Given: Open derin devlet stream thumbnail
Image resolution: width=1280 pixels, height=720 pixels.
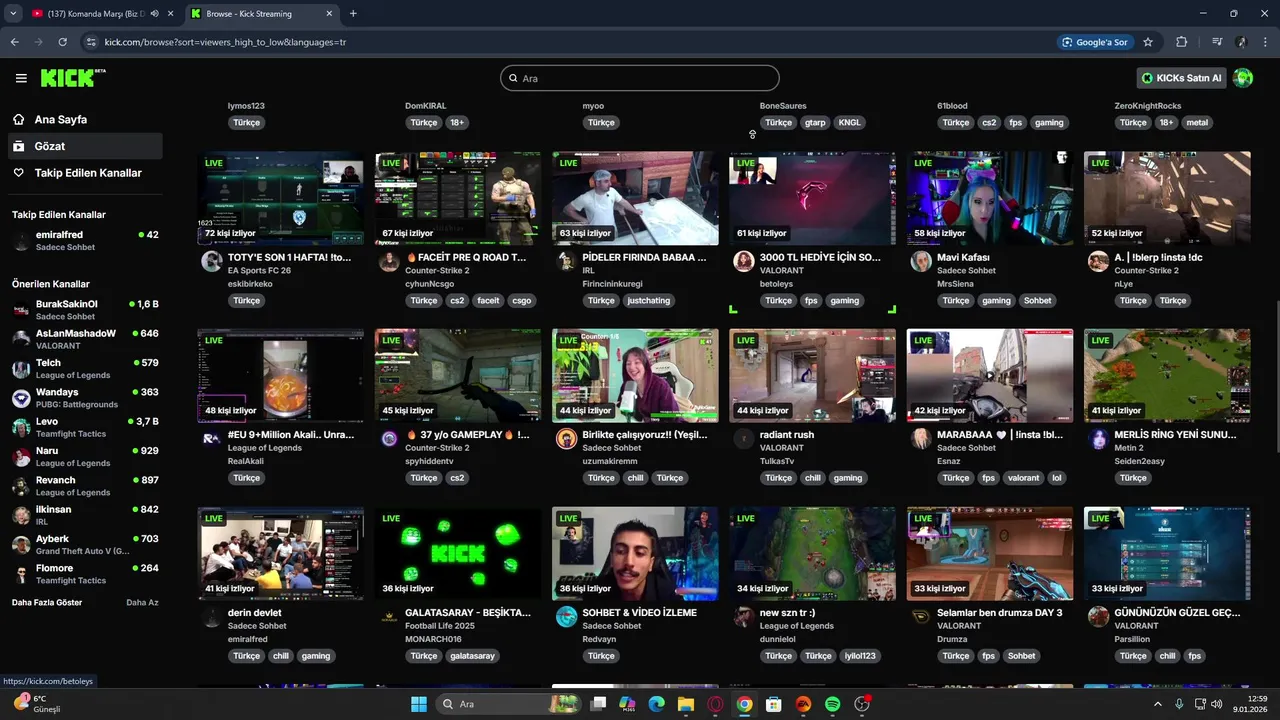Looking at the screenshot, I should coord(280,554).
